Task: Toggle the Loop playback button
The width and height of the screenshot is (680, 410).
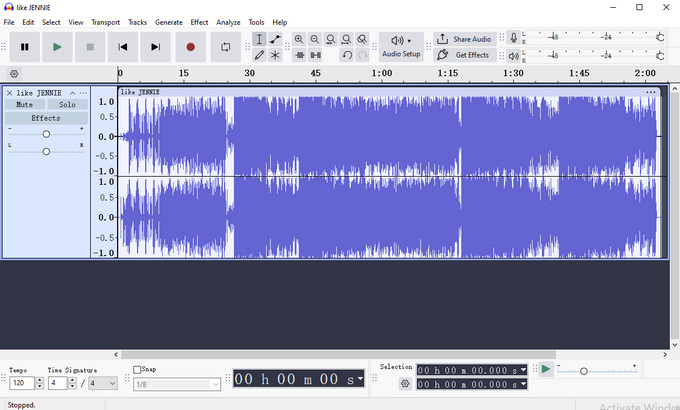Action: [226, 47]
